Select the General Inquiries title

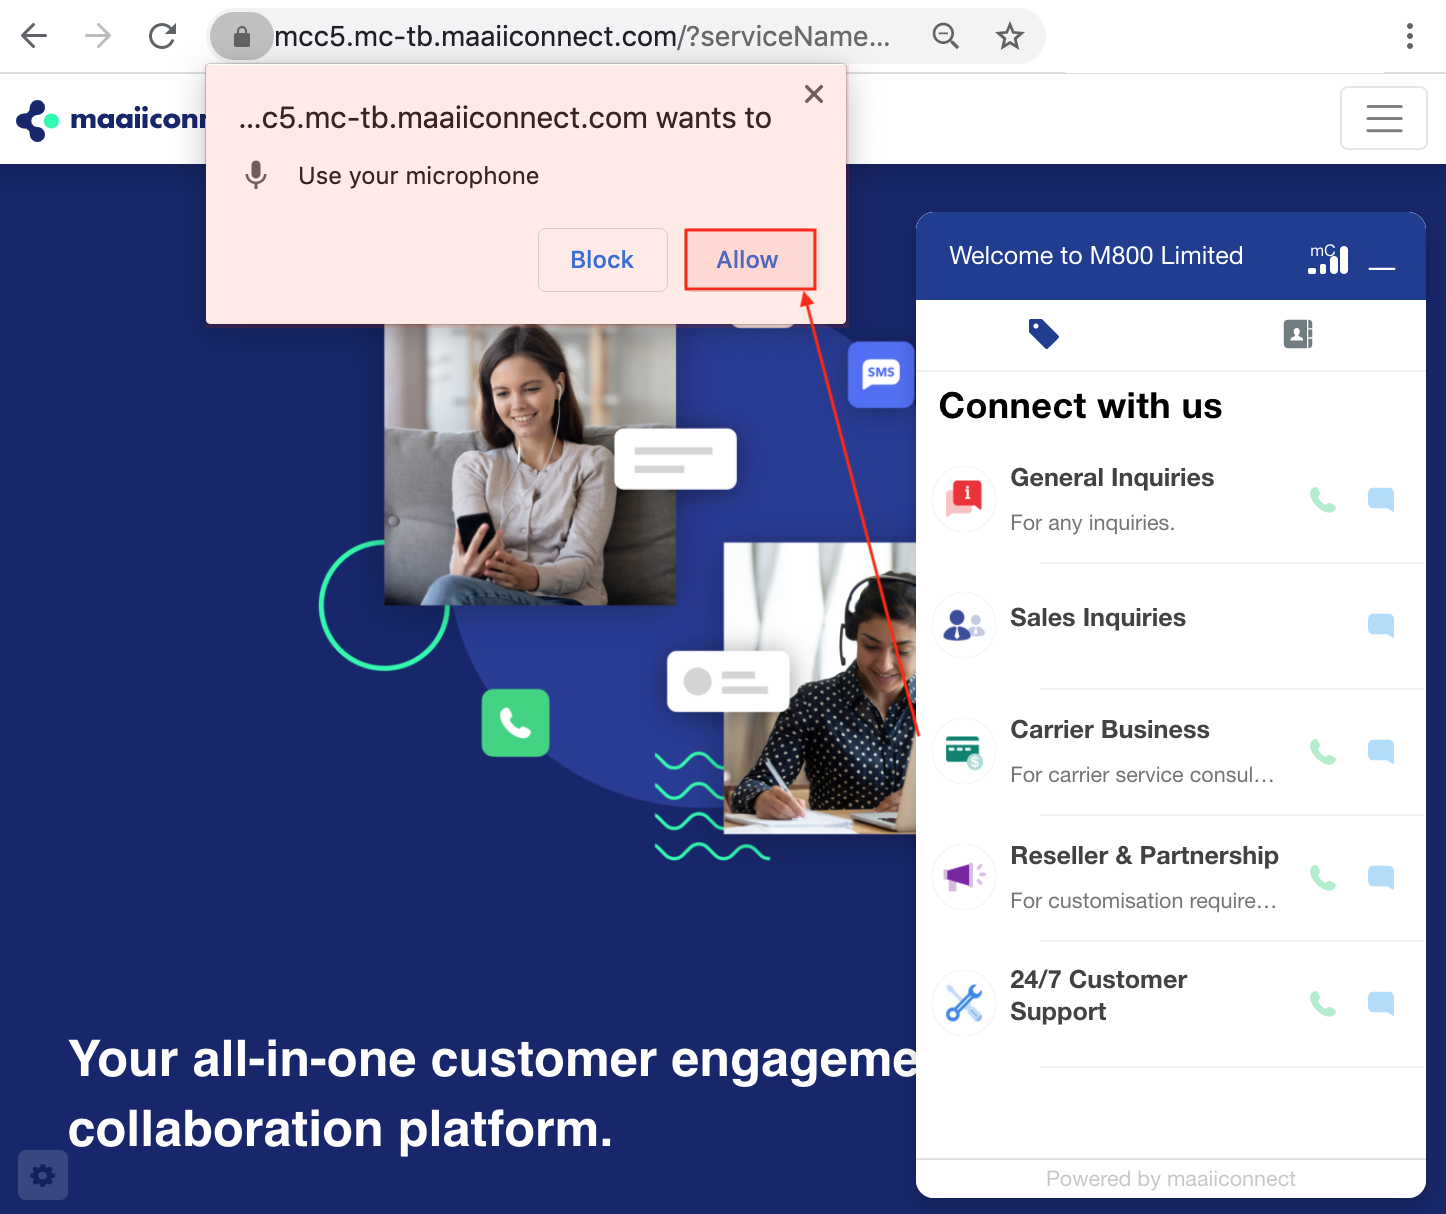coord(1112,478)
